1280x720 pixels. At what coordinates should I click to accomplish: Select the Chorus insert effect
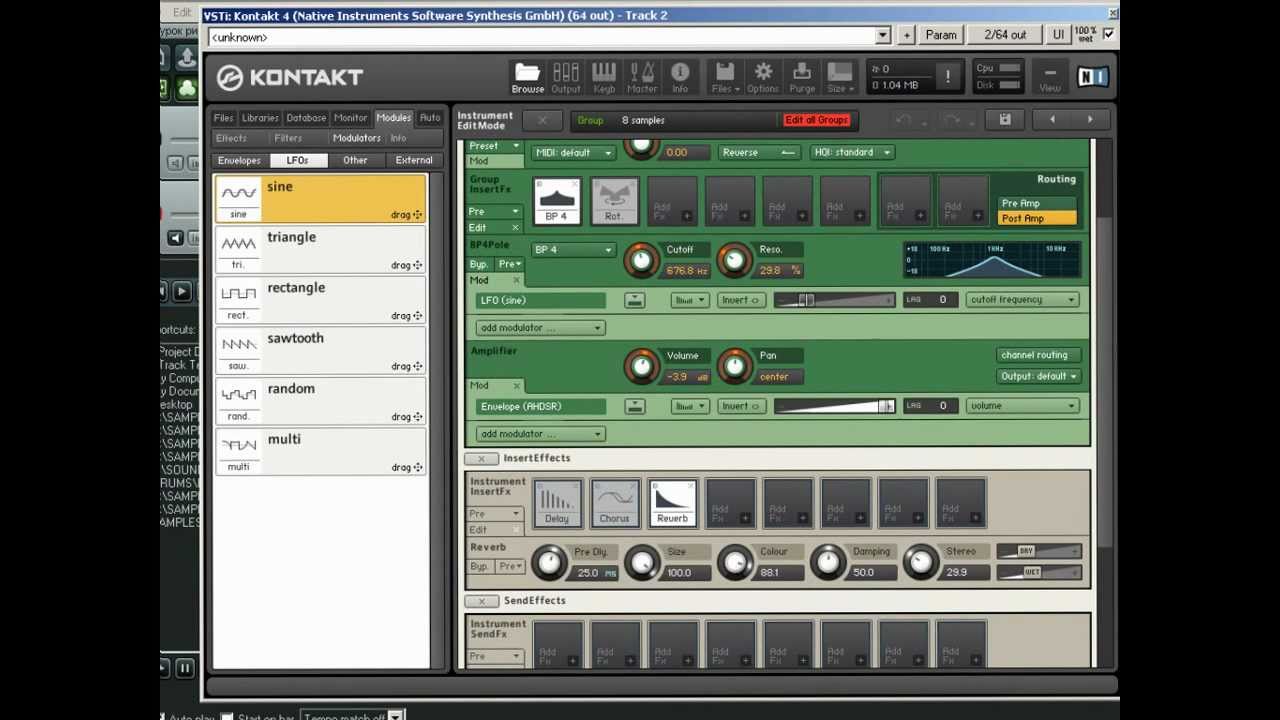pos(614,503)
